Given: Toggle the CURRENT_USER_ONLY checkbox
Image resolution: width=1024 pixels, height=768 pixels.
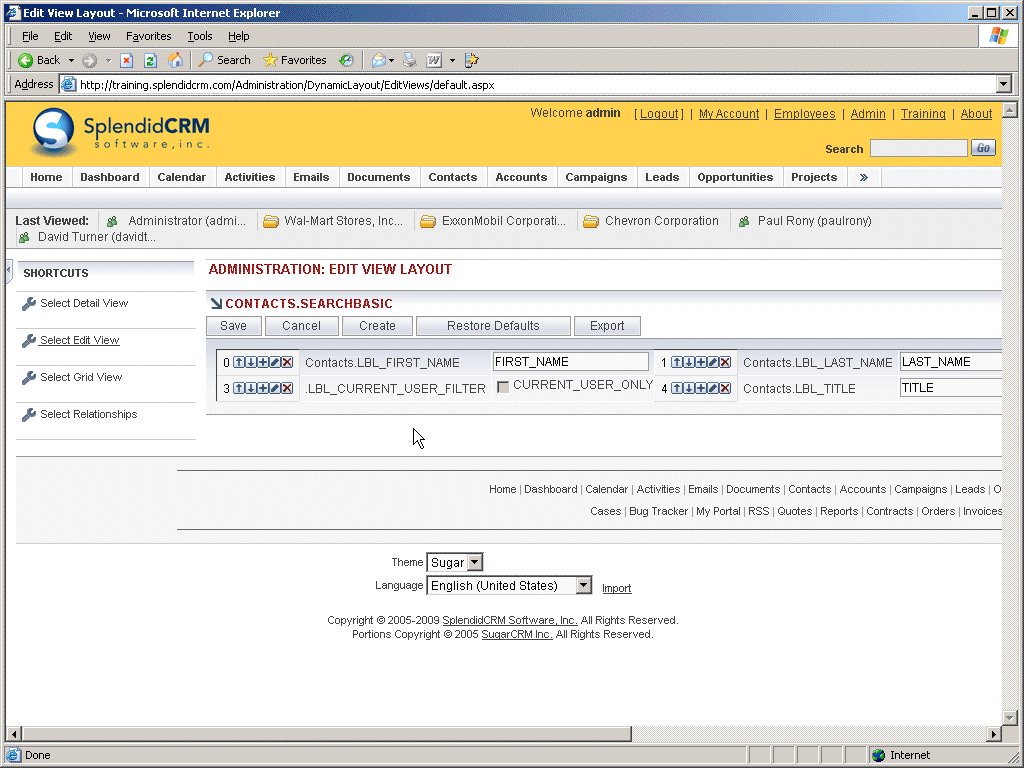Looking at the screenshot, I should [503, 387].
